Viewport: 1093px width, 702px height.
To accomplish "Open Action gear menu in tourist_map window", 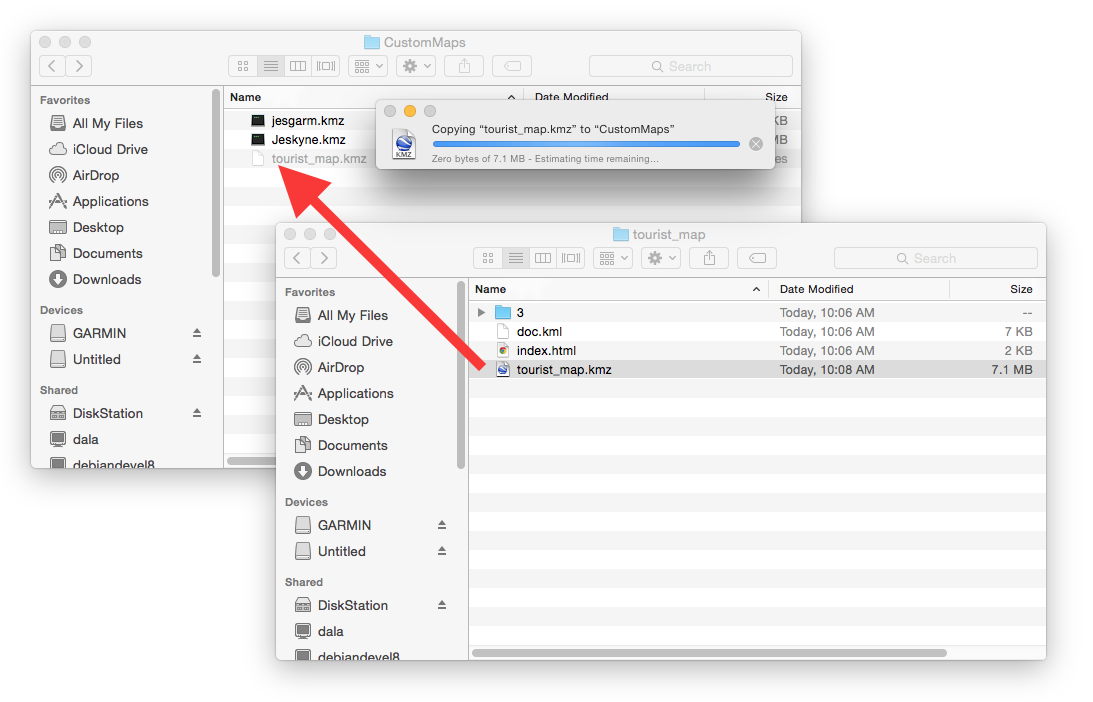I will click(x=661, y=258).
